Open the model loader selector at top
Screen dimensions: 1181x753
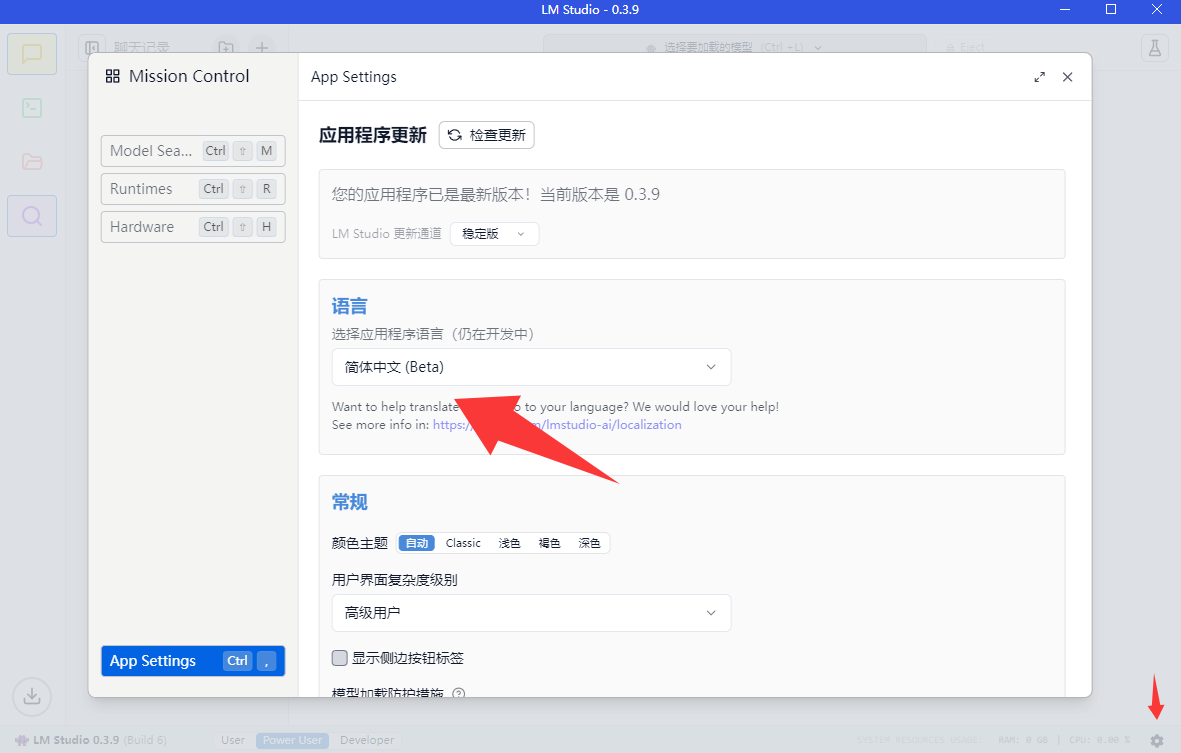coord(734,47)
